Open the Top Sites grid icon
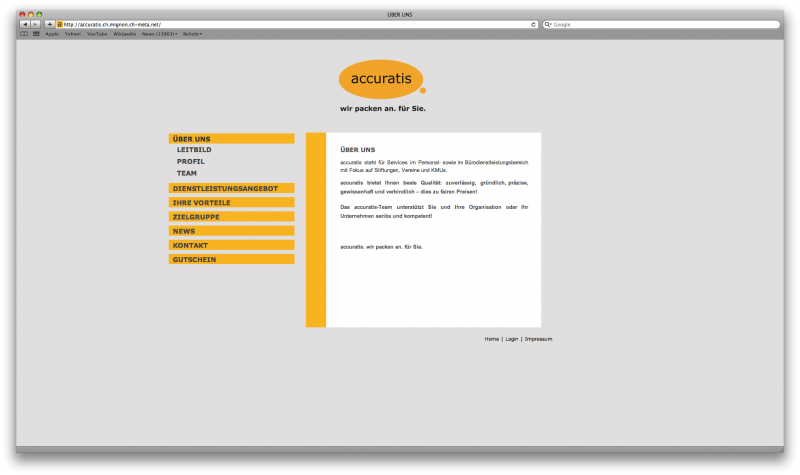The image size is (800, 475). coord(36,34)
